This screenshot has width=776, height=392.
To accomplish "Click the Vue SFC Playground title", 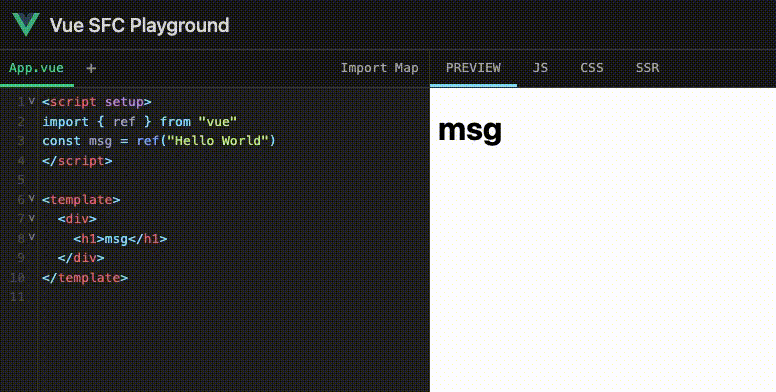I will pos(140,25).
